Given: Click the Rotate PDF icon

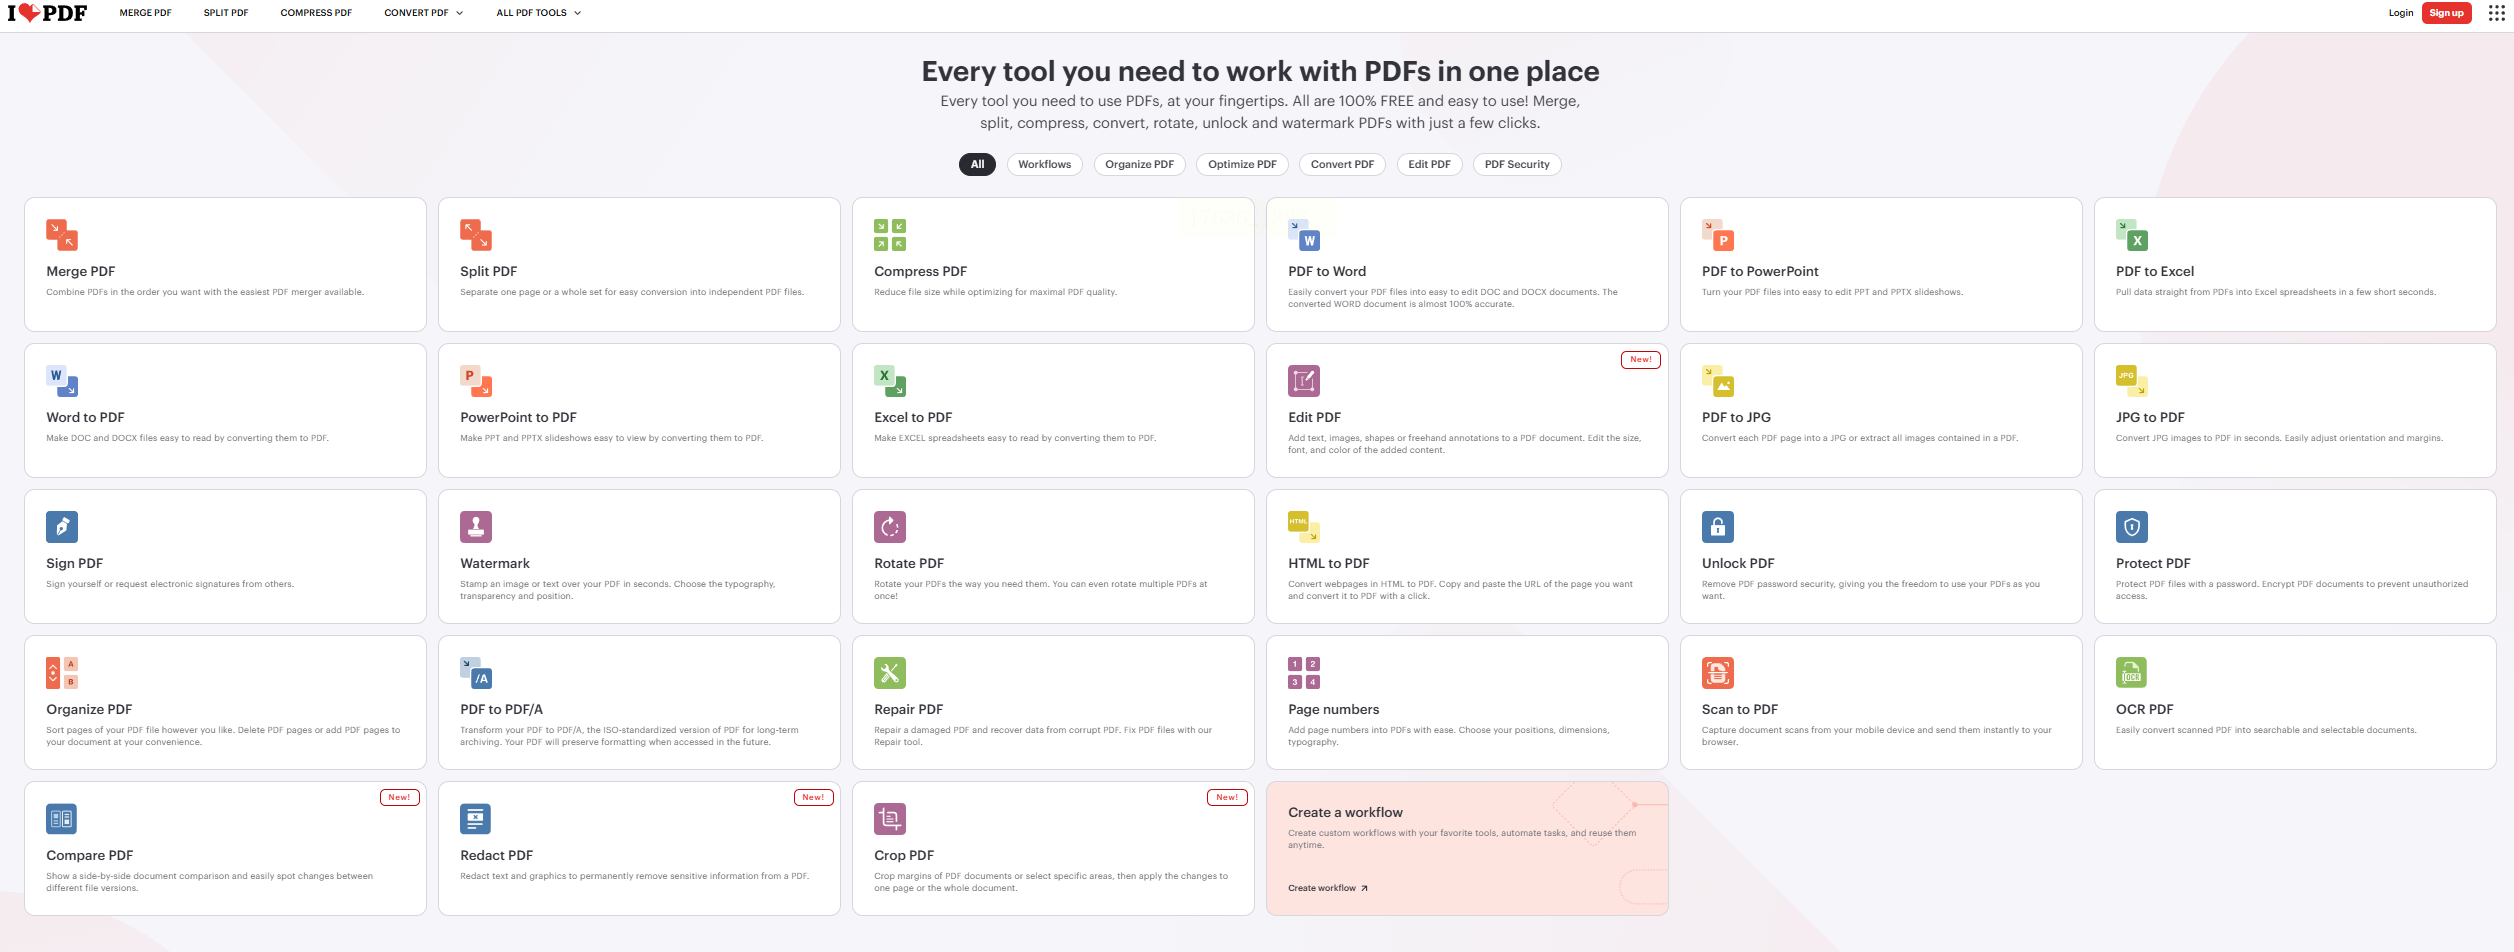Looking at the screenshot, I should 890,527.
